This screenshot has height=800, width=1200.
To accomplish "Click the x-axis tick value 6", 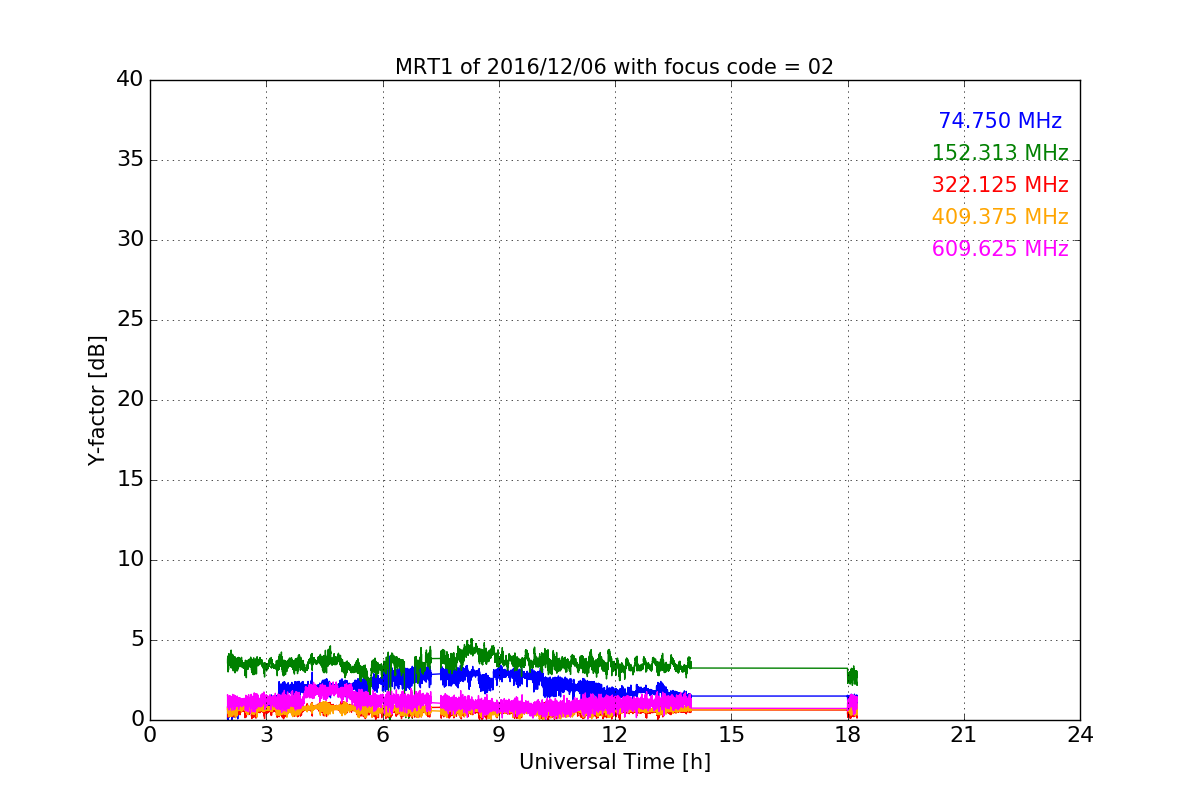I will click(x=383, y=735).
